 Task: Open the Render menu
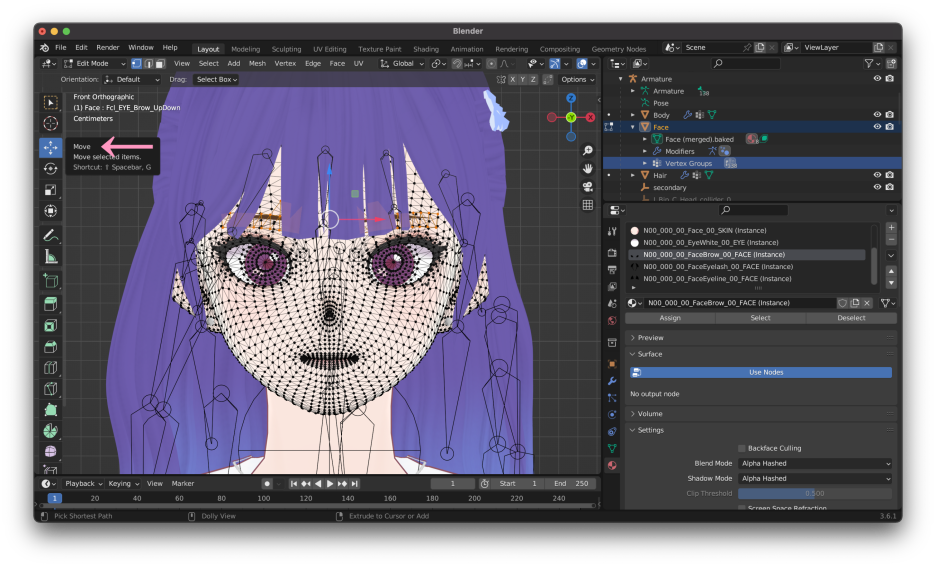(x=108, y=48)
